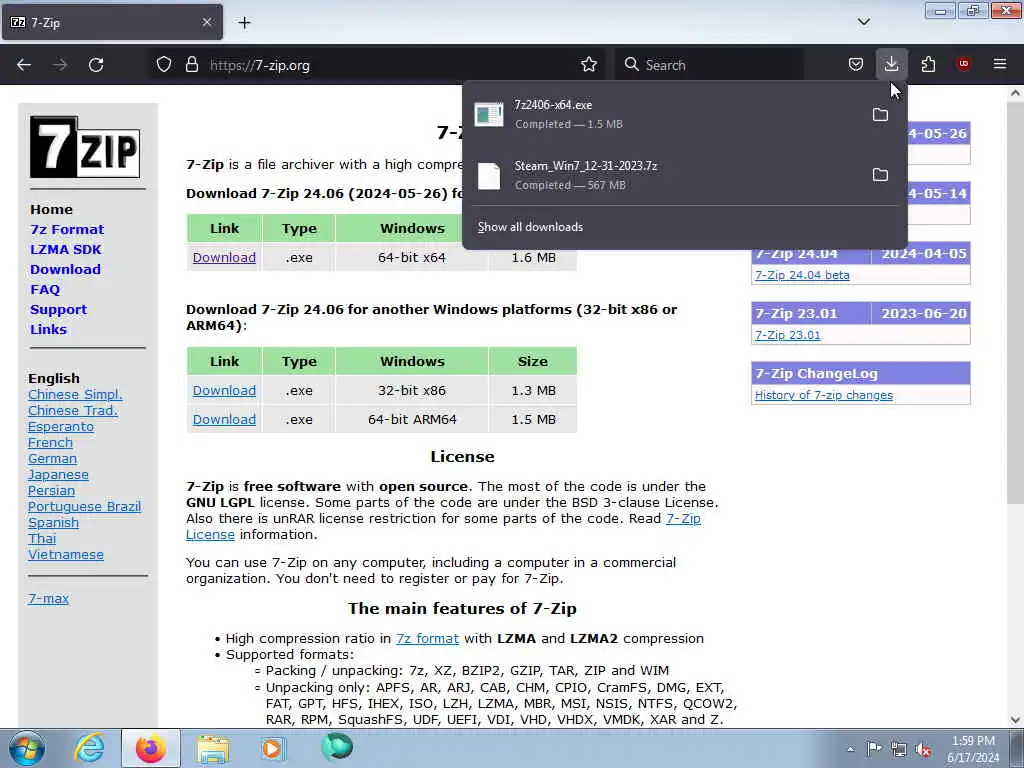Switch language to French
Image resolution: width=1024 pixels, height=768 pixels.
tap(50, 443)
